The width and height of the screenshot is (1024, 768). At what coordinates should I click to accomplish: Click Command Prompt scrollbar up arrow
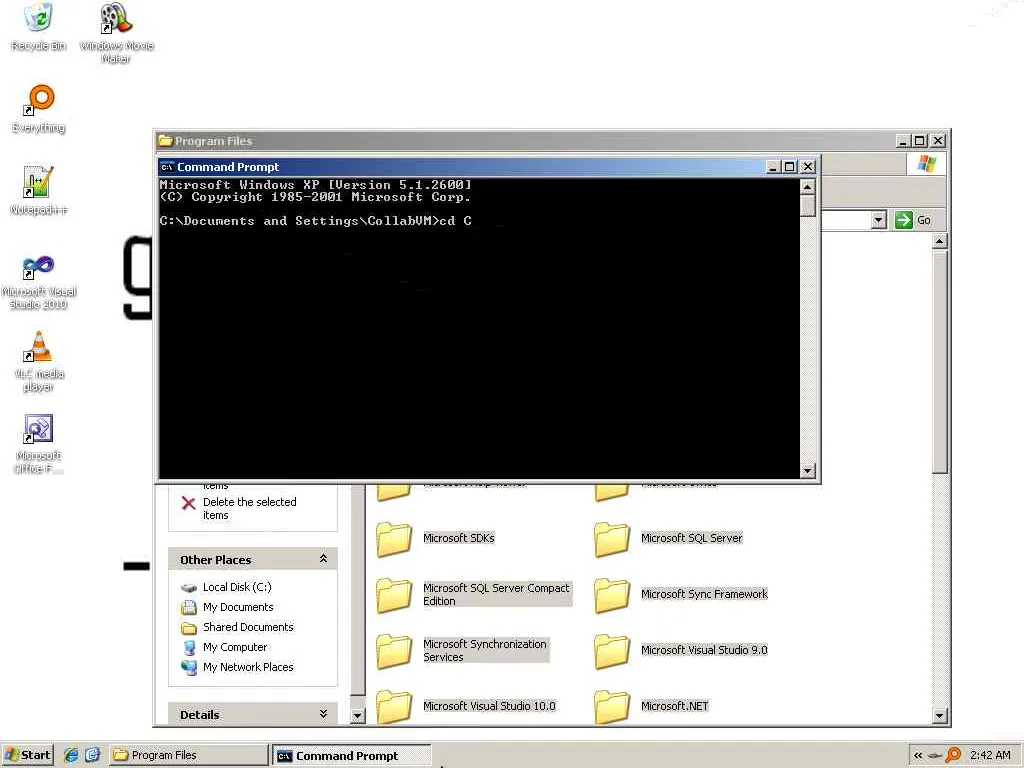808,187
